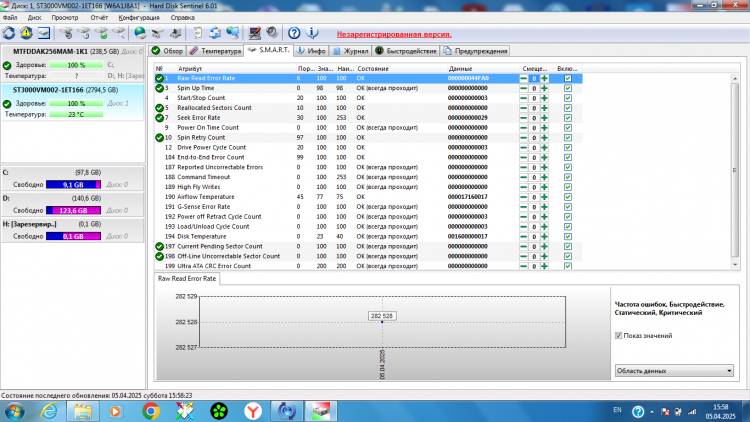Click the blue info bubble toolbar icon
750x422 pixels.
coord(312,33)
